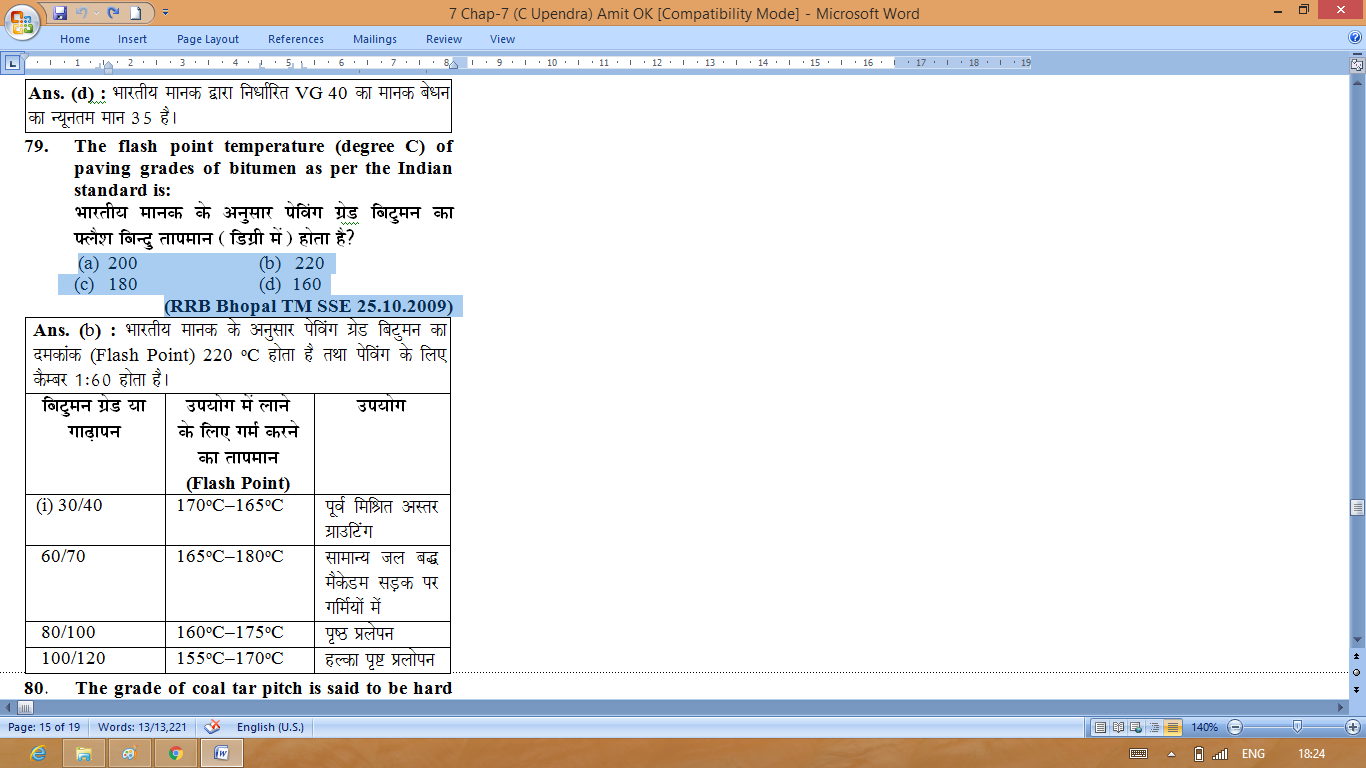Expand Customize Quick Access Toolbar dropdown
This screenshot has width=1366, height=768.
tap(166, 13)
